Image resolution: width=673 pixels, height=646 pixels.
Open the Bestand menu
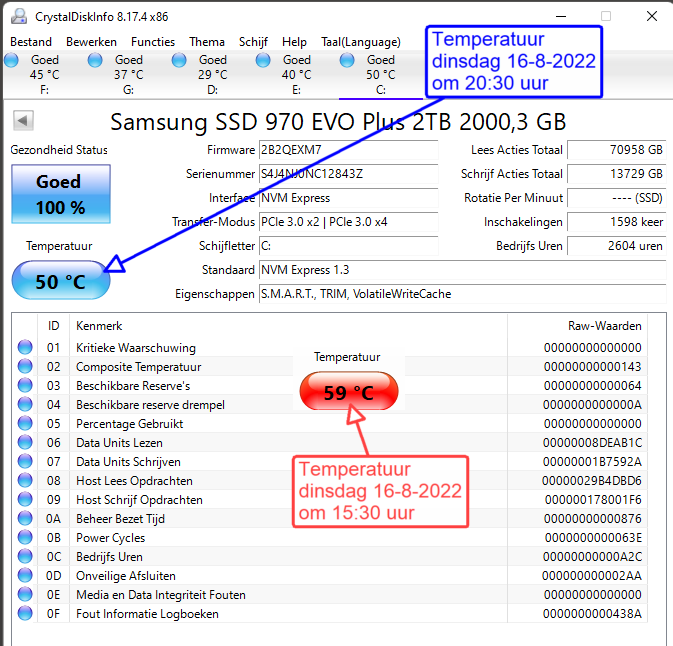31,42
